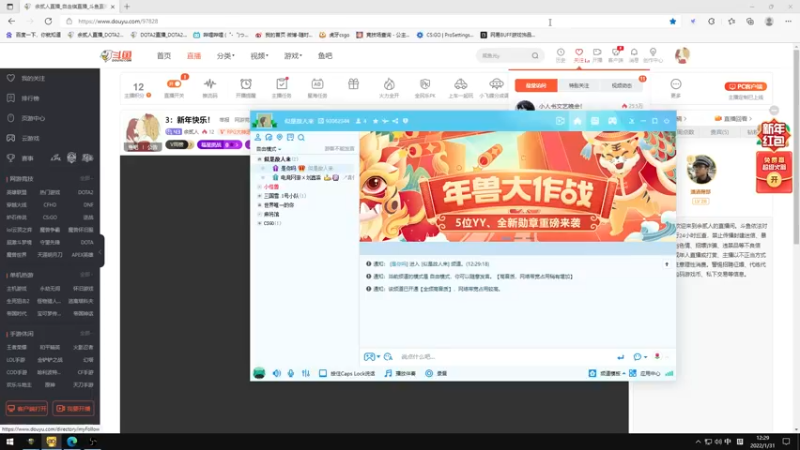Click the 我要开播 button
This screenshot has height=450, width=800.
click(73, 408)
